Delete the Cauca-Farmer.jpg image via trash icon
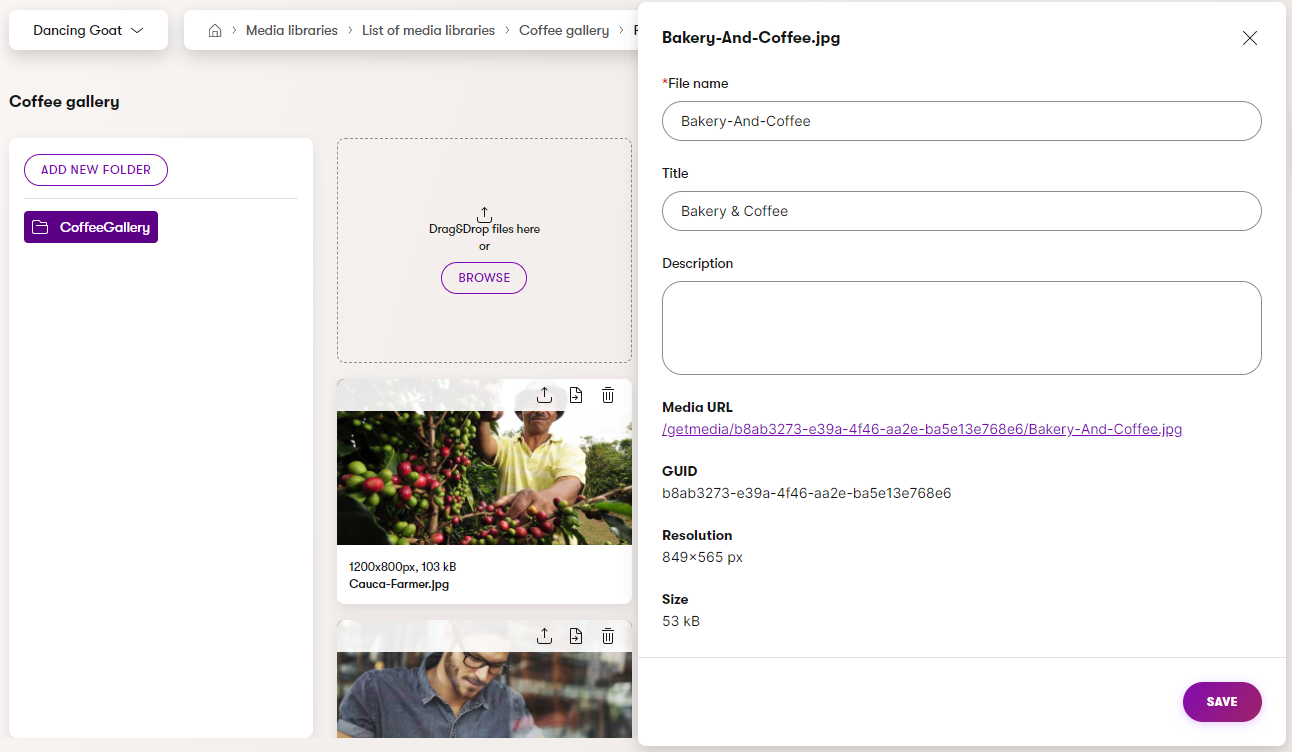 (x=608, y=395)
